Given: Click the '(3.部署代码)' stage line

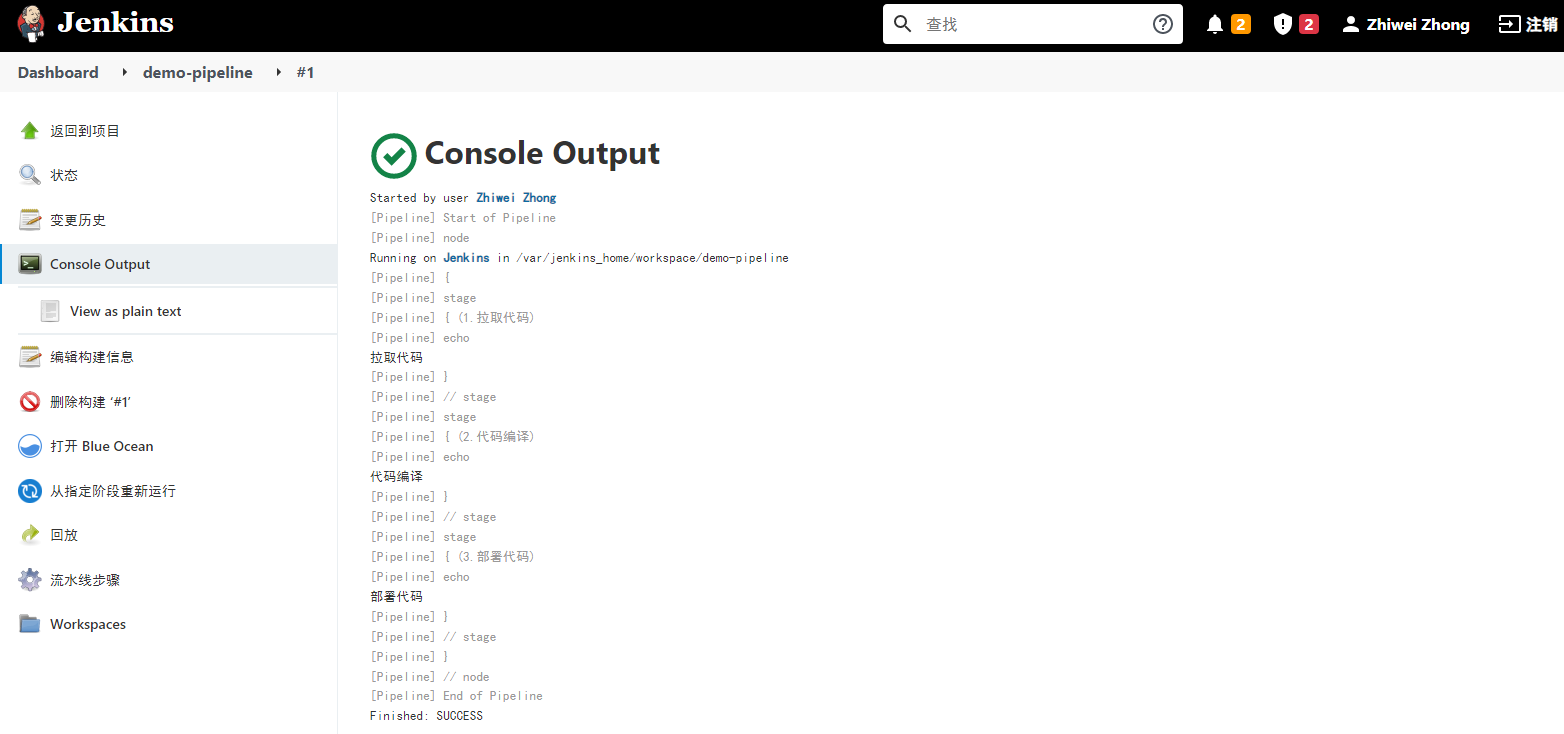Looking at the screenshot, I should click(x=453, y=557).
